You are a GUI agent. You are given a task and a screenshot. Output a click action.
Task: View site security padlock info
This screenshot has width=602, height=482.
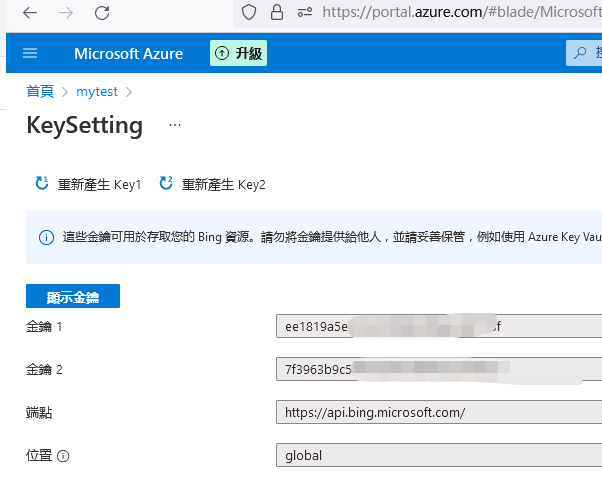coord(277,12)
